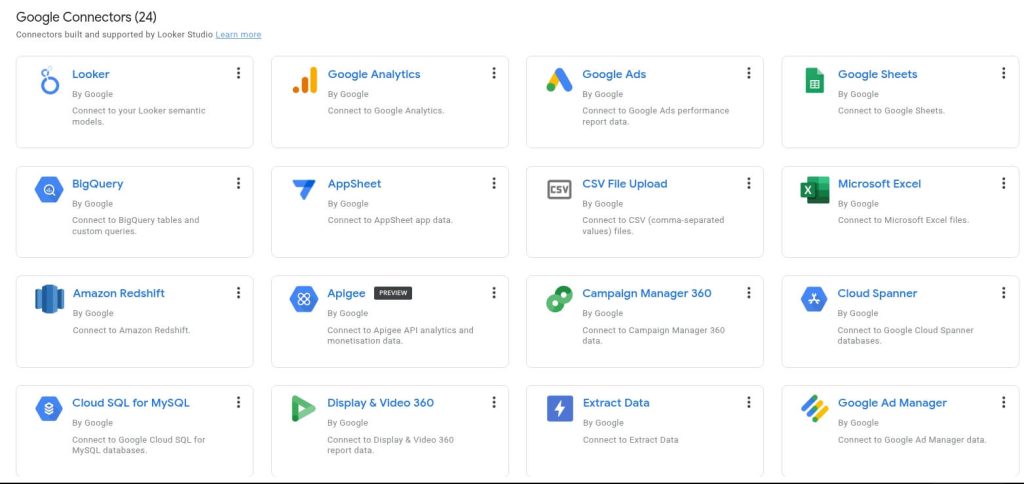Click the Apigee PREVIEW badge
Image resolution: width=1024 pixels, height=484 pixels.
pos(393,293)
